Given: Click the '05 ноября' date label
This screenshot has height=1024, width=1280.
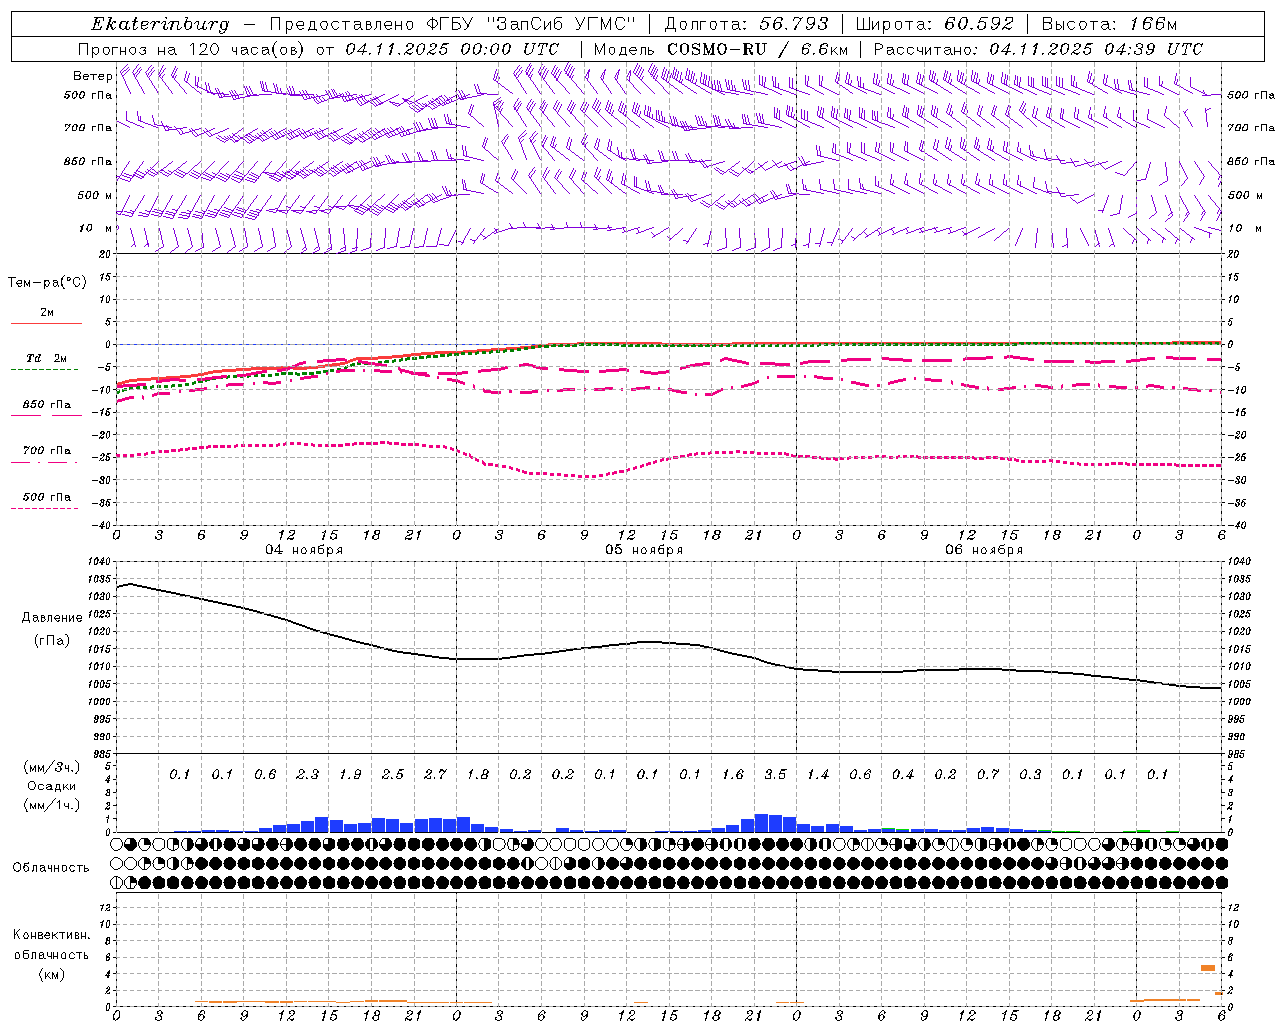Looking at the screenshot, I should pyautogui.click(x=644, y=550).
